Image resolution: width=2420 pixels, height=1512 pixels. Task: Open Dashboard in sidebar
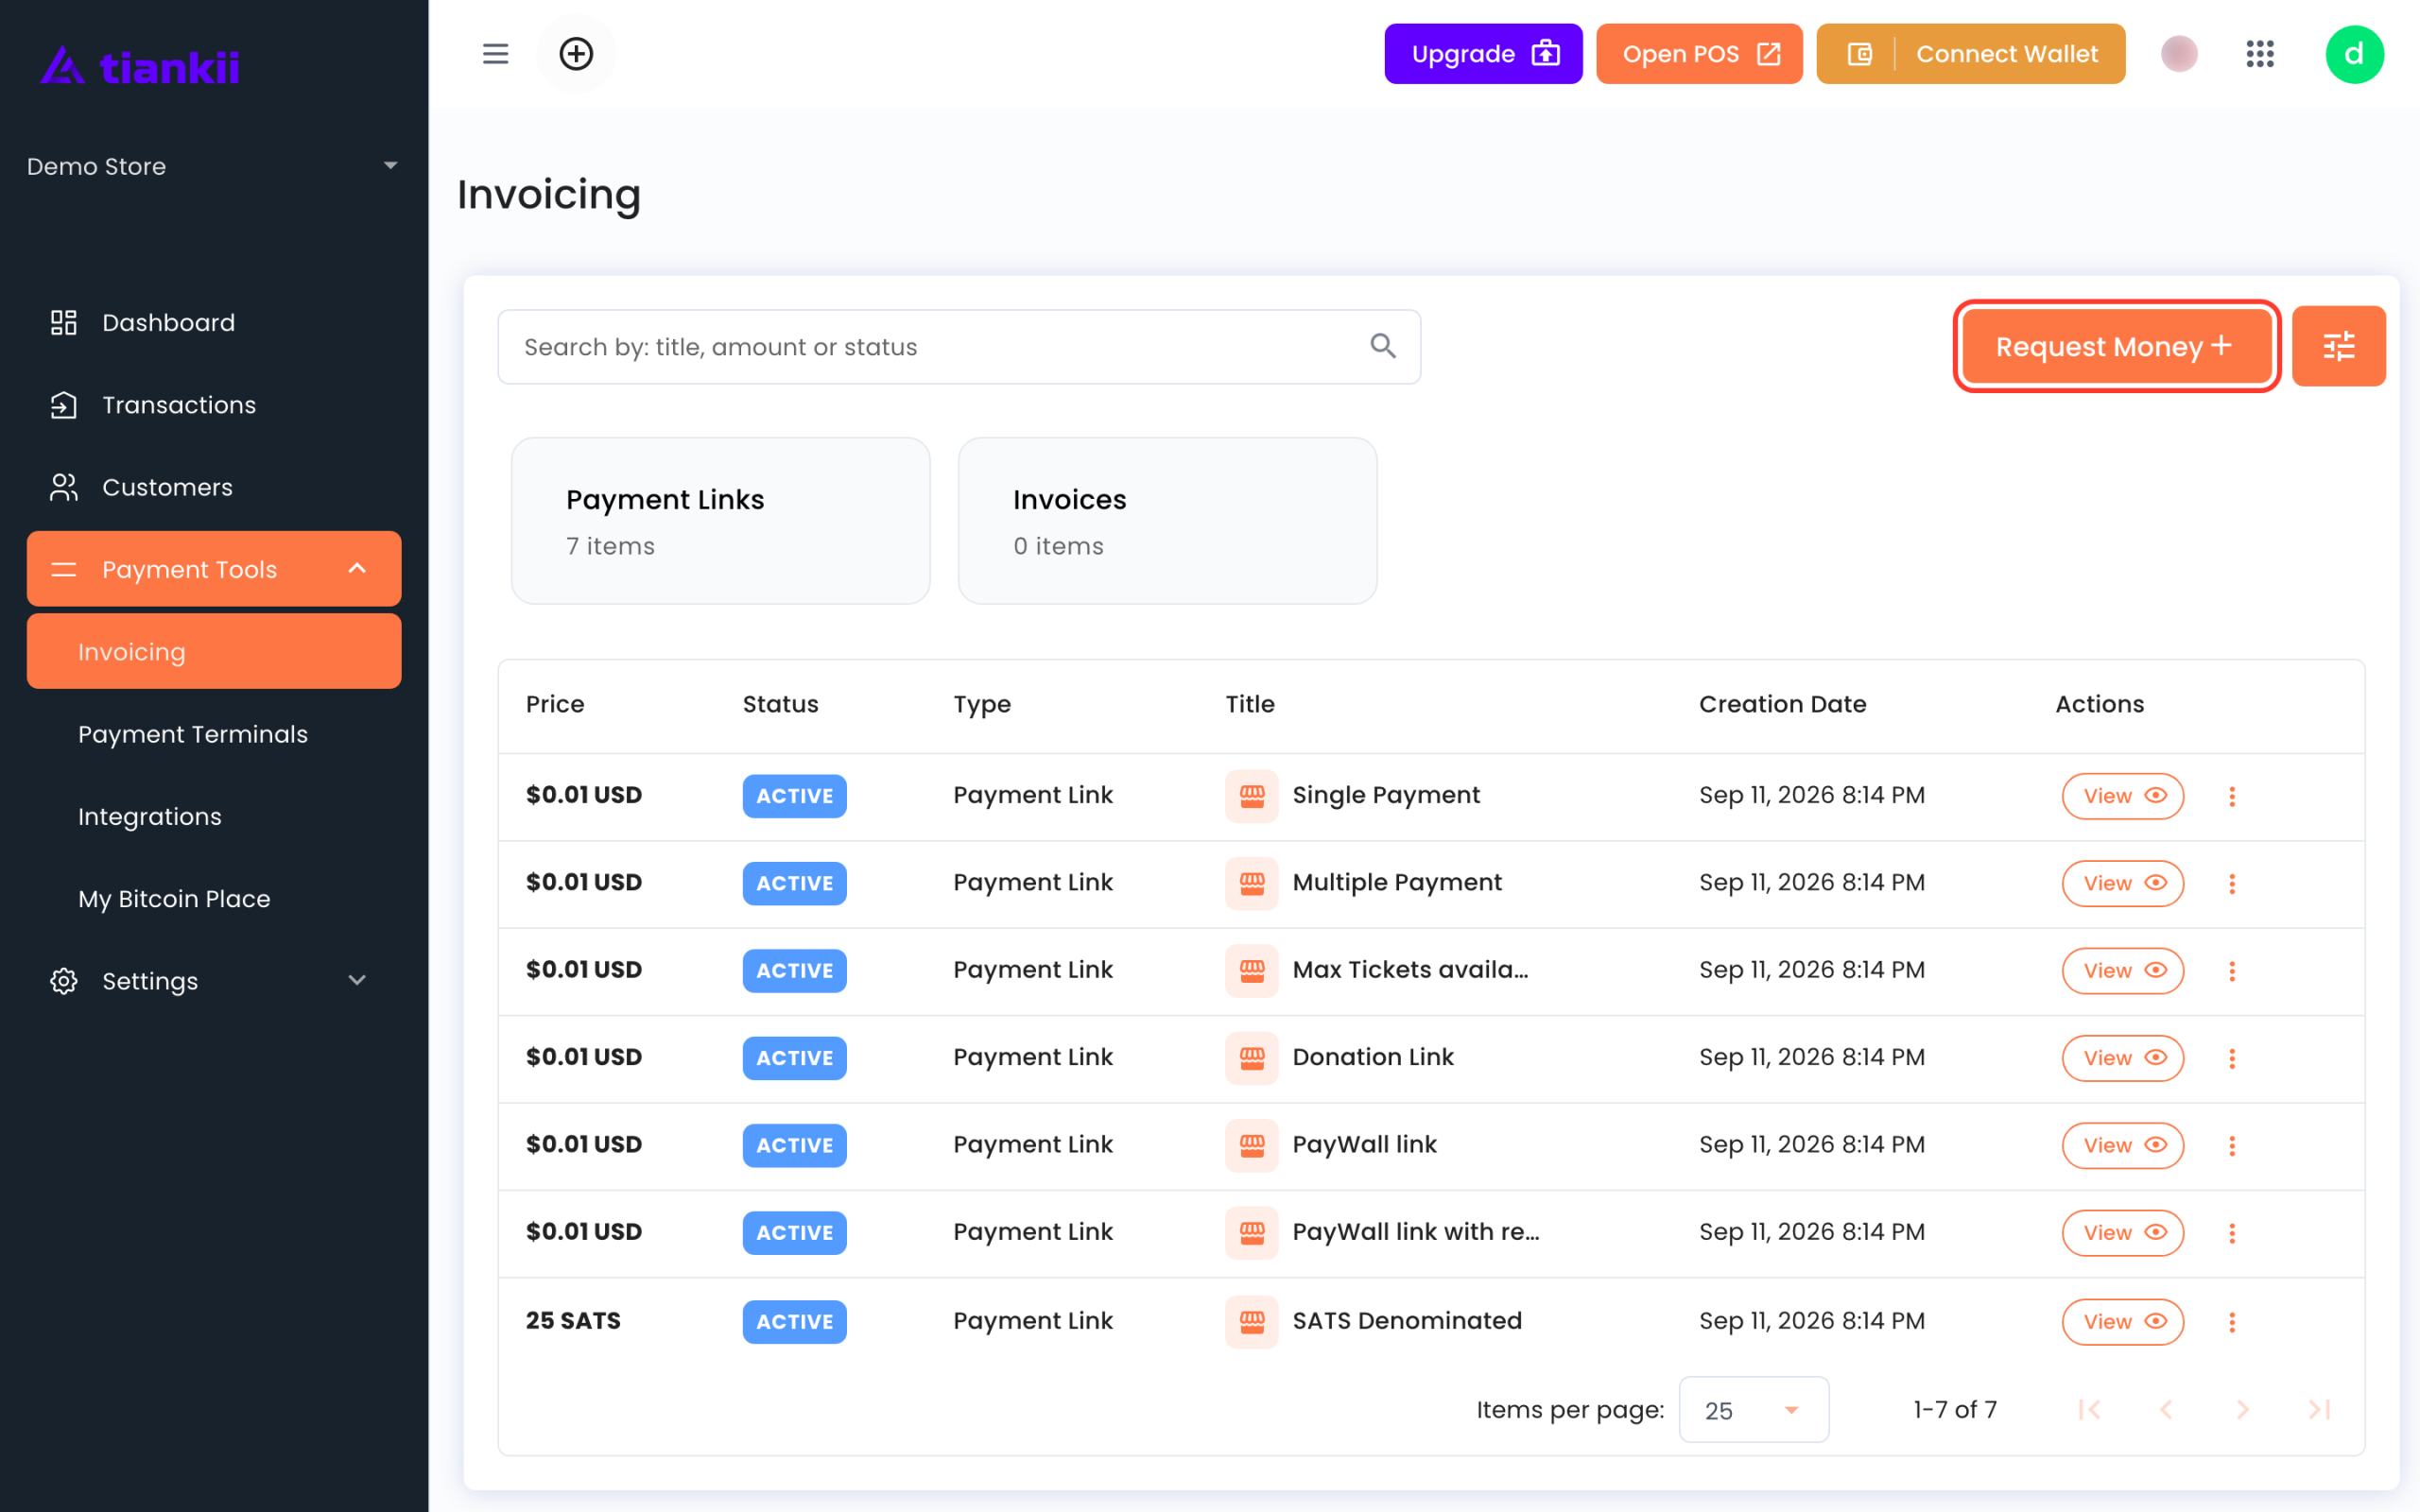[x=213, y=322]
